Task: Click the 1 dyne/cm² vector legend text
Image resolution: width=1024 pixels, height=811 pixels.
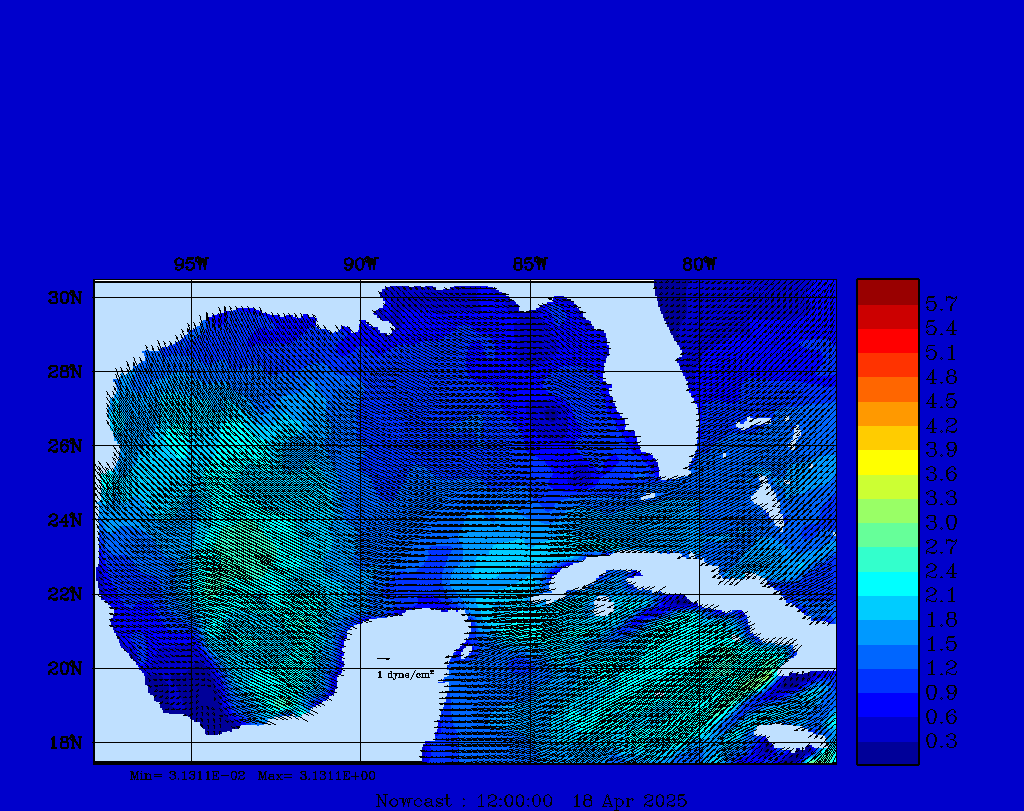Action: [x=406, y=675]
